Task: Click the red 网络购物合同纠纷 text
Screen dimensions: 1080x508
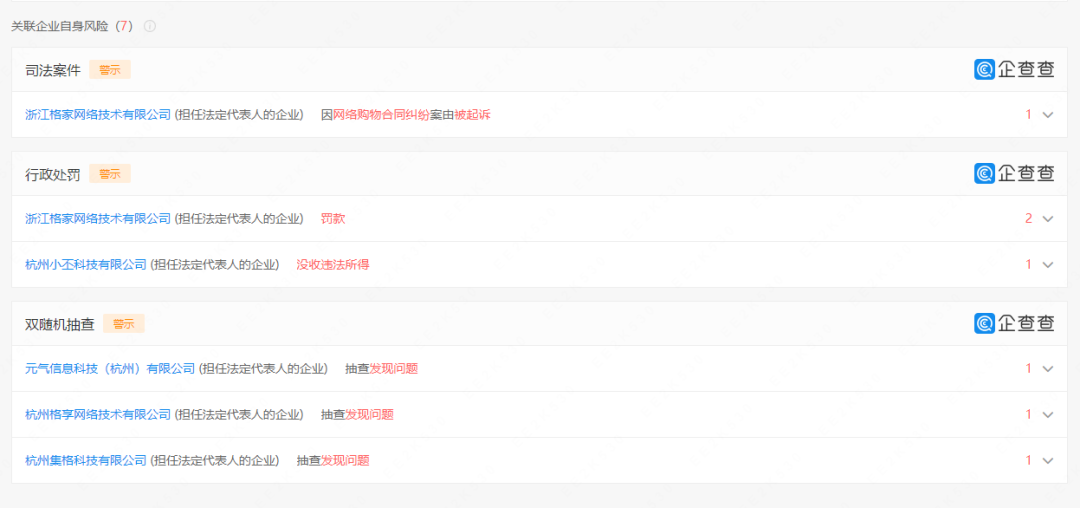Action: coord(382,115)
